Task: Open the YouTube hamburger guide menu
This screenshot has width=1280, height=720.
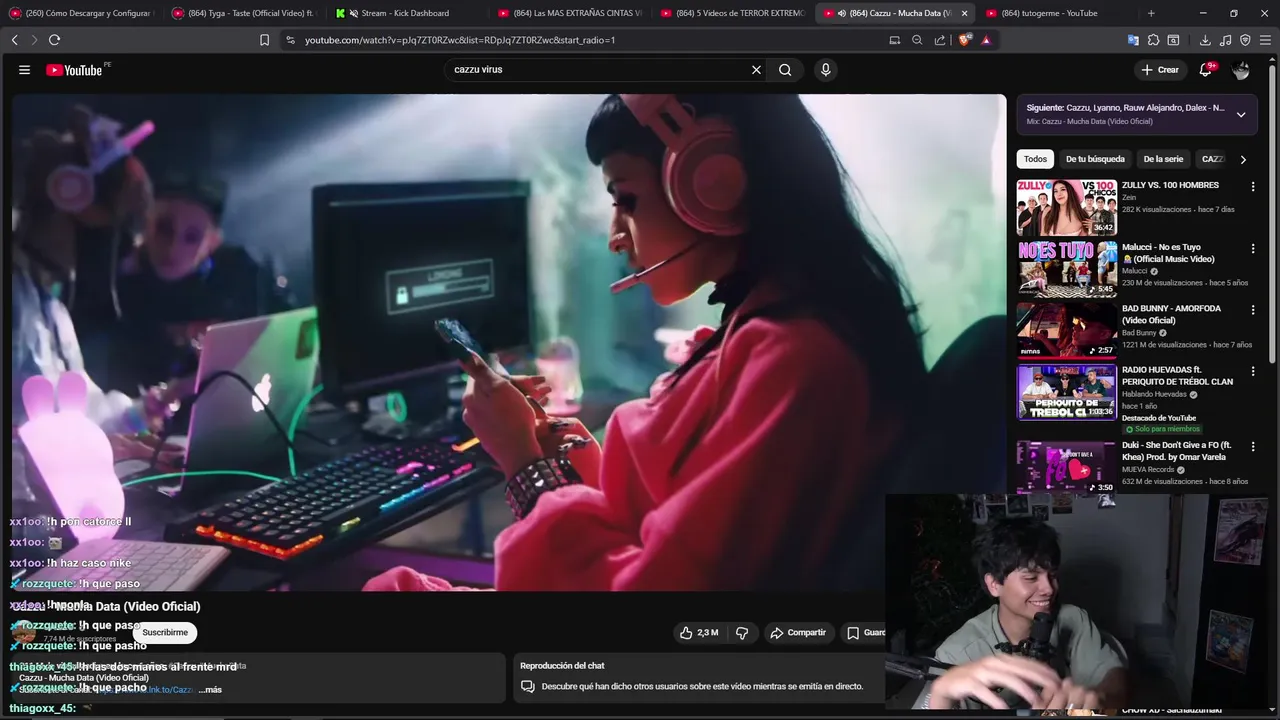Action: pyautogui.click(x=24, y=70)
